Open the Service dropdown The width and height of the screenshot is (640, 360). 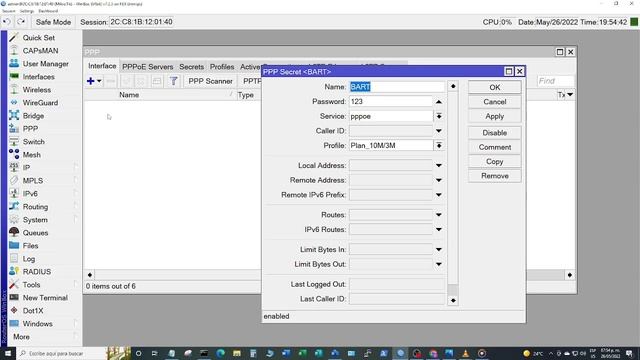point(439,116)
